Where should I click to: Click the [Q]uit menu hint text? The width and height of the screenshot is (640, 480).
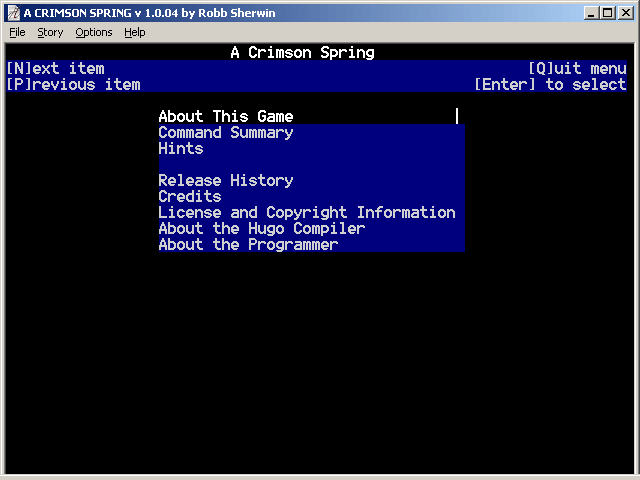(x=577, y=68)
